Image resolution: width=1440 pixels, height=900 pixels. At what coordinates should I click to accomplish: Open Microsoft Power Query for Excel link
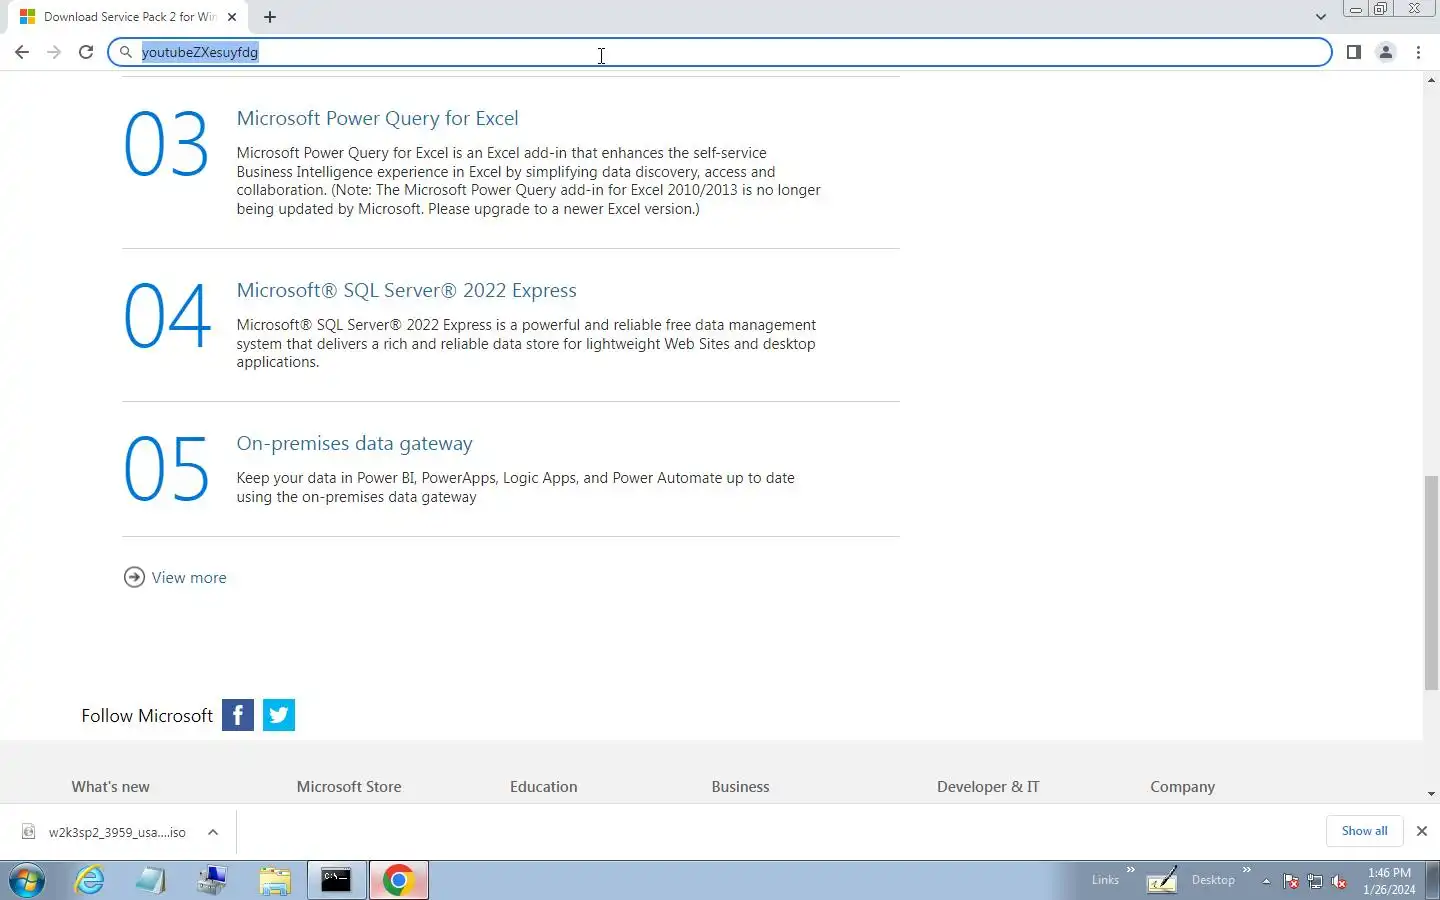377,118
